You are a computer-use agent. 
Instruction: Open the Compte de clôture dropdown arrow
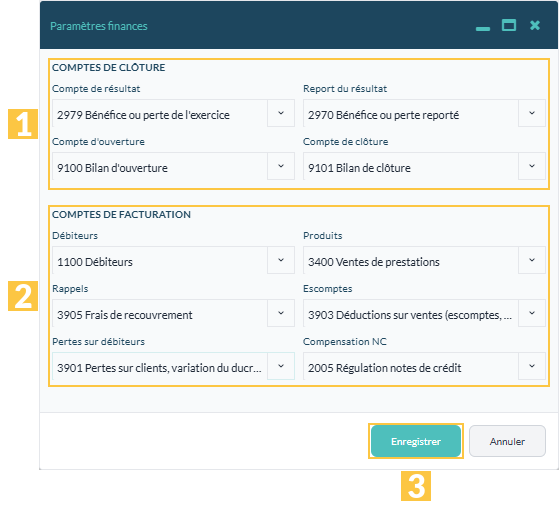coord(532,166)
